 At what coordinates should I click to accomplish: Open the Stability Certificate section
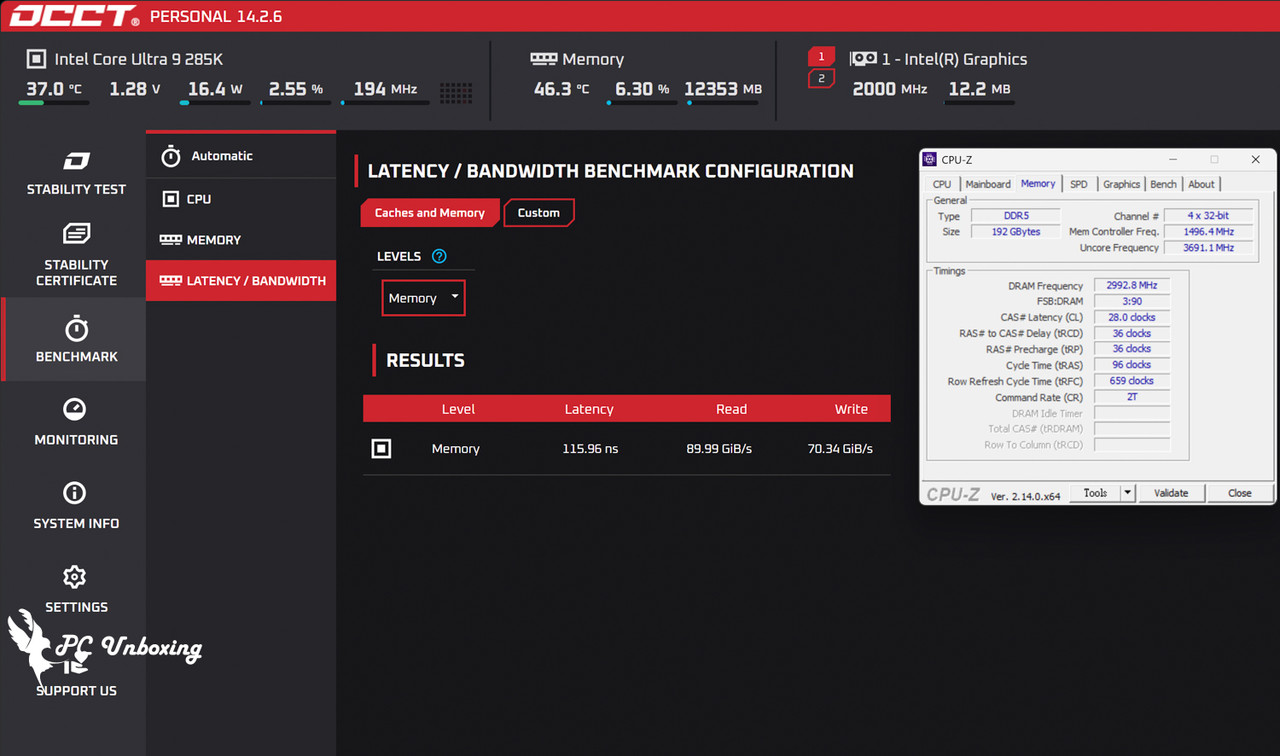tap(76, 255)
